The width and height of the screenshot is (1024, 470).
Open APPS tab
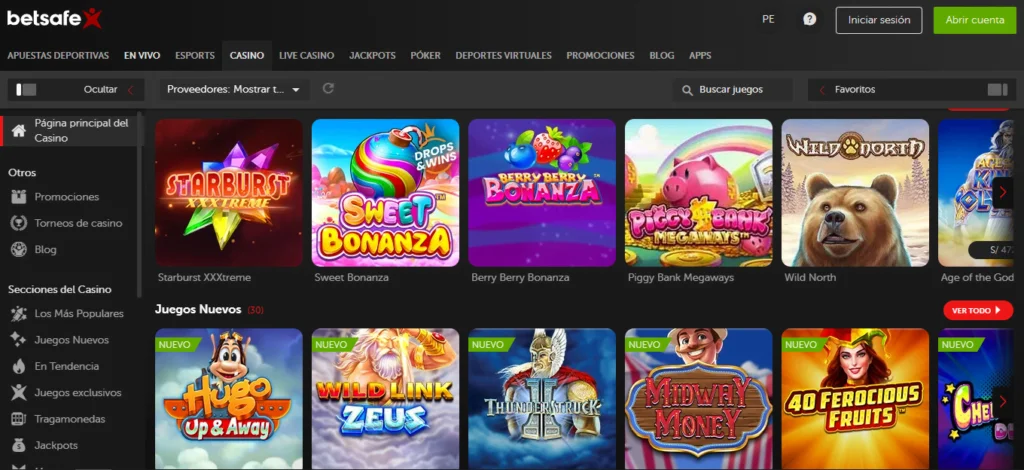(x=700, y=55)
